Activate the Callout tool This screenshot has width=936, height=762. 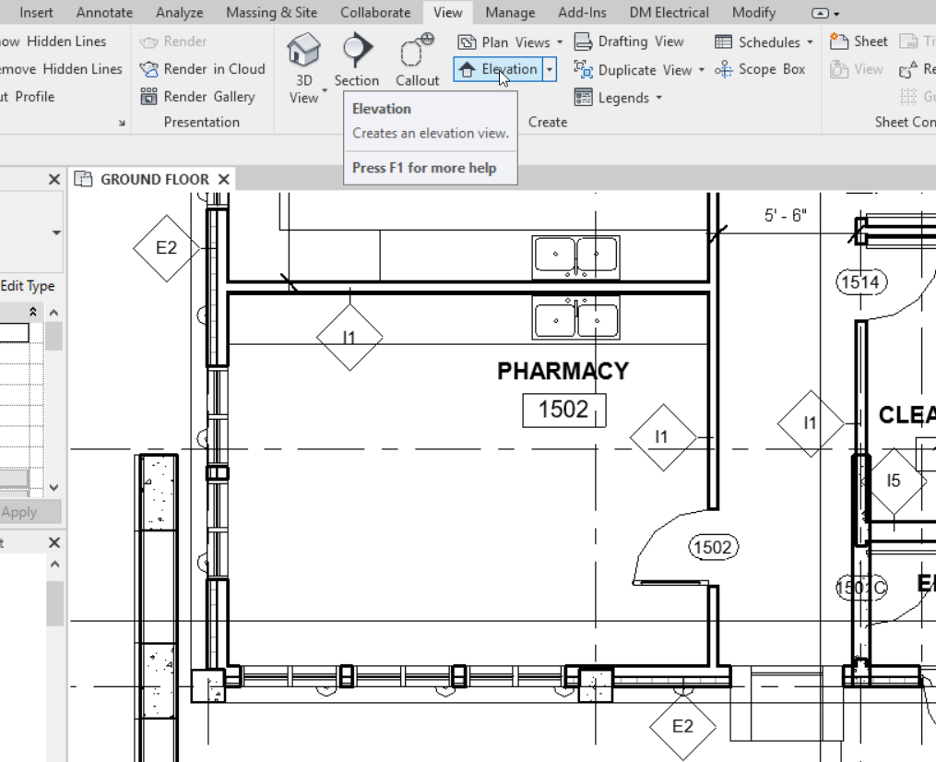pos(416,60)
